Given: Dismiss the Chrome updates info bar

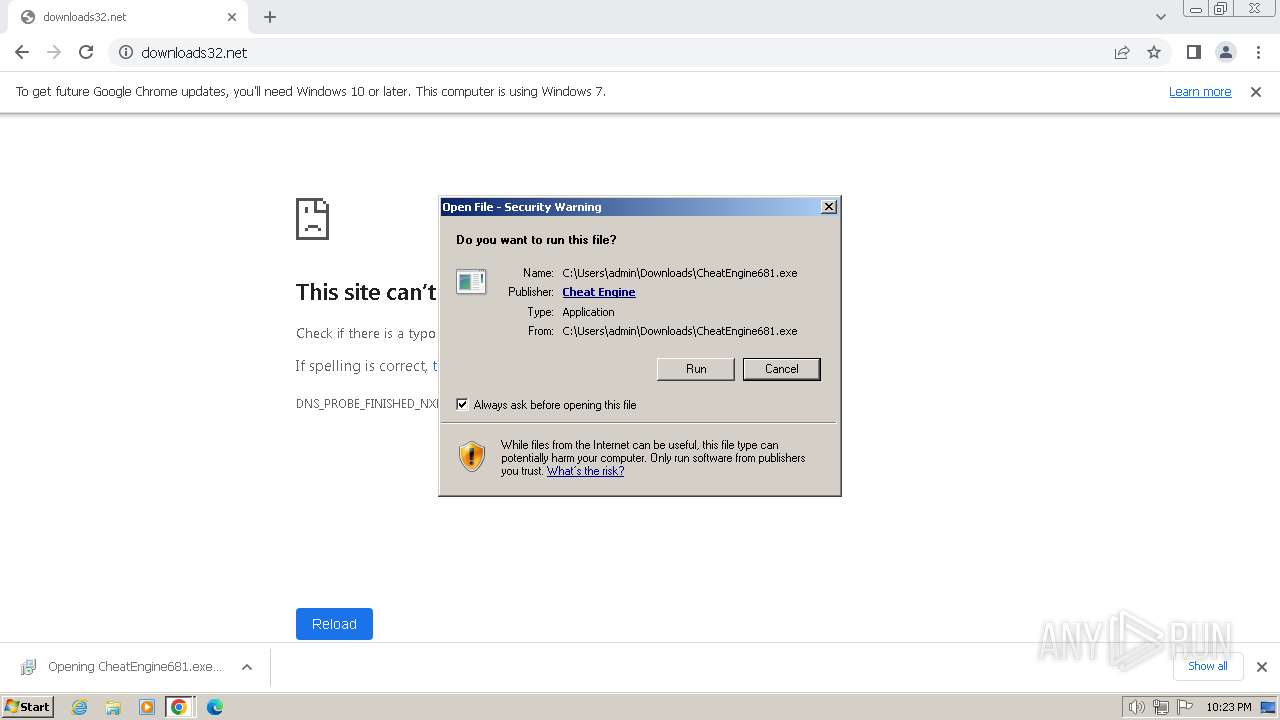Looking at the screenshot, I should 1256,91.
